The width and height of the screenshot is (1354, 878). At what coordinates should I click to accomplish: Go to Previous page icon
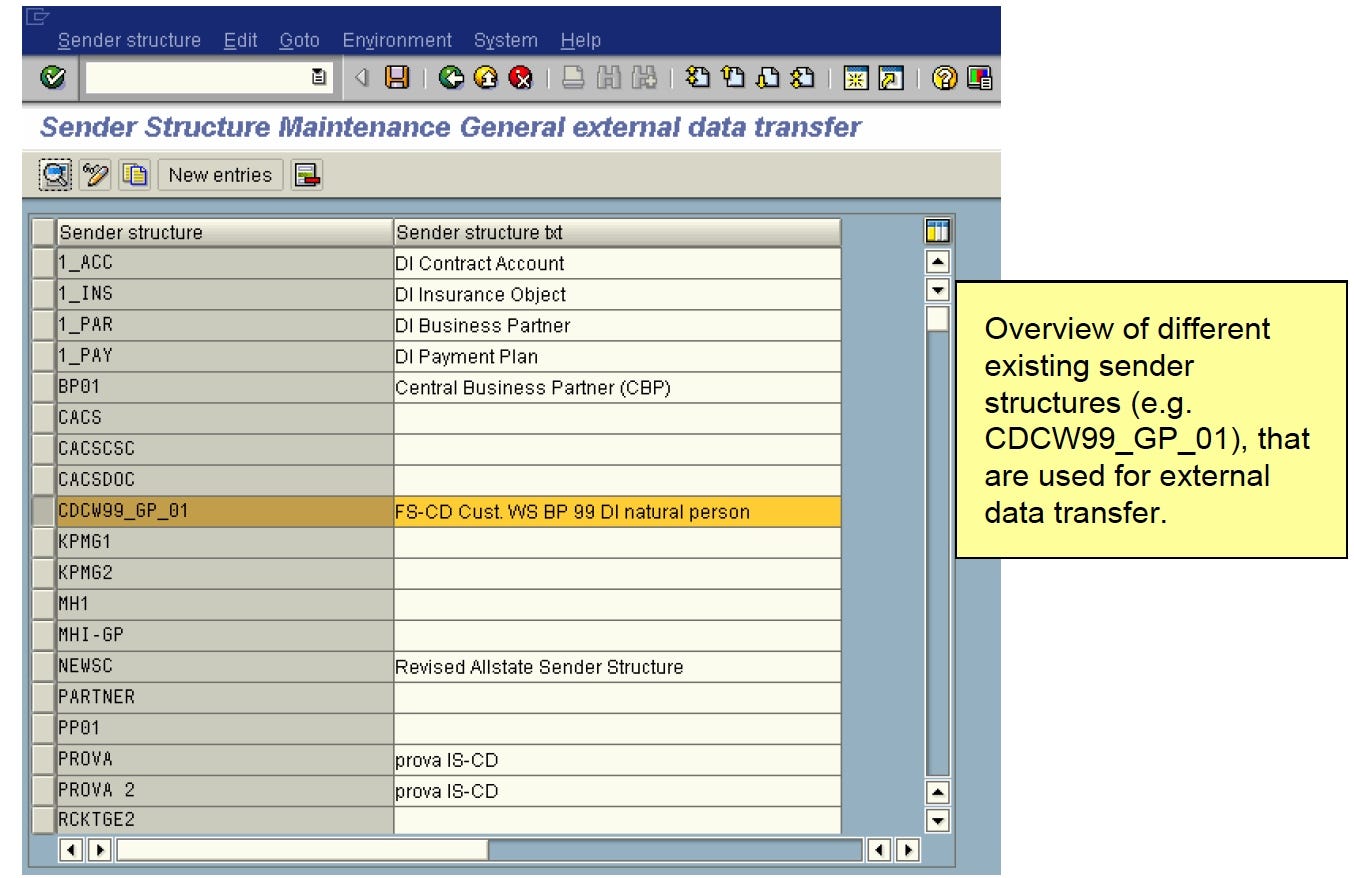tap(732, 78)
